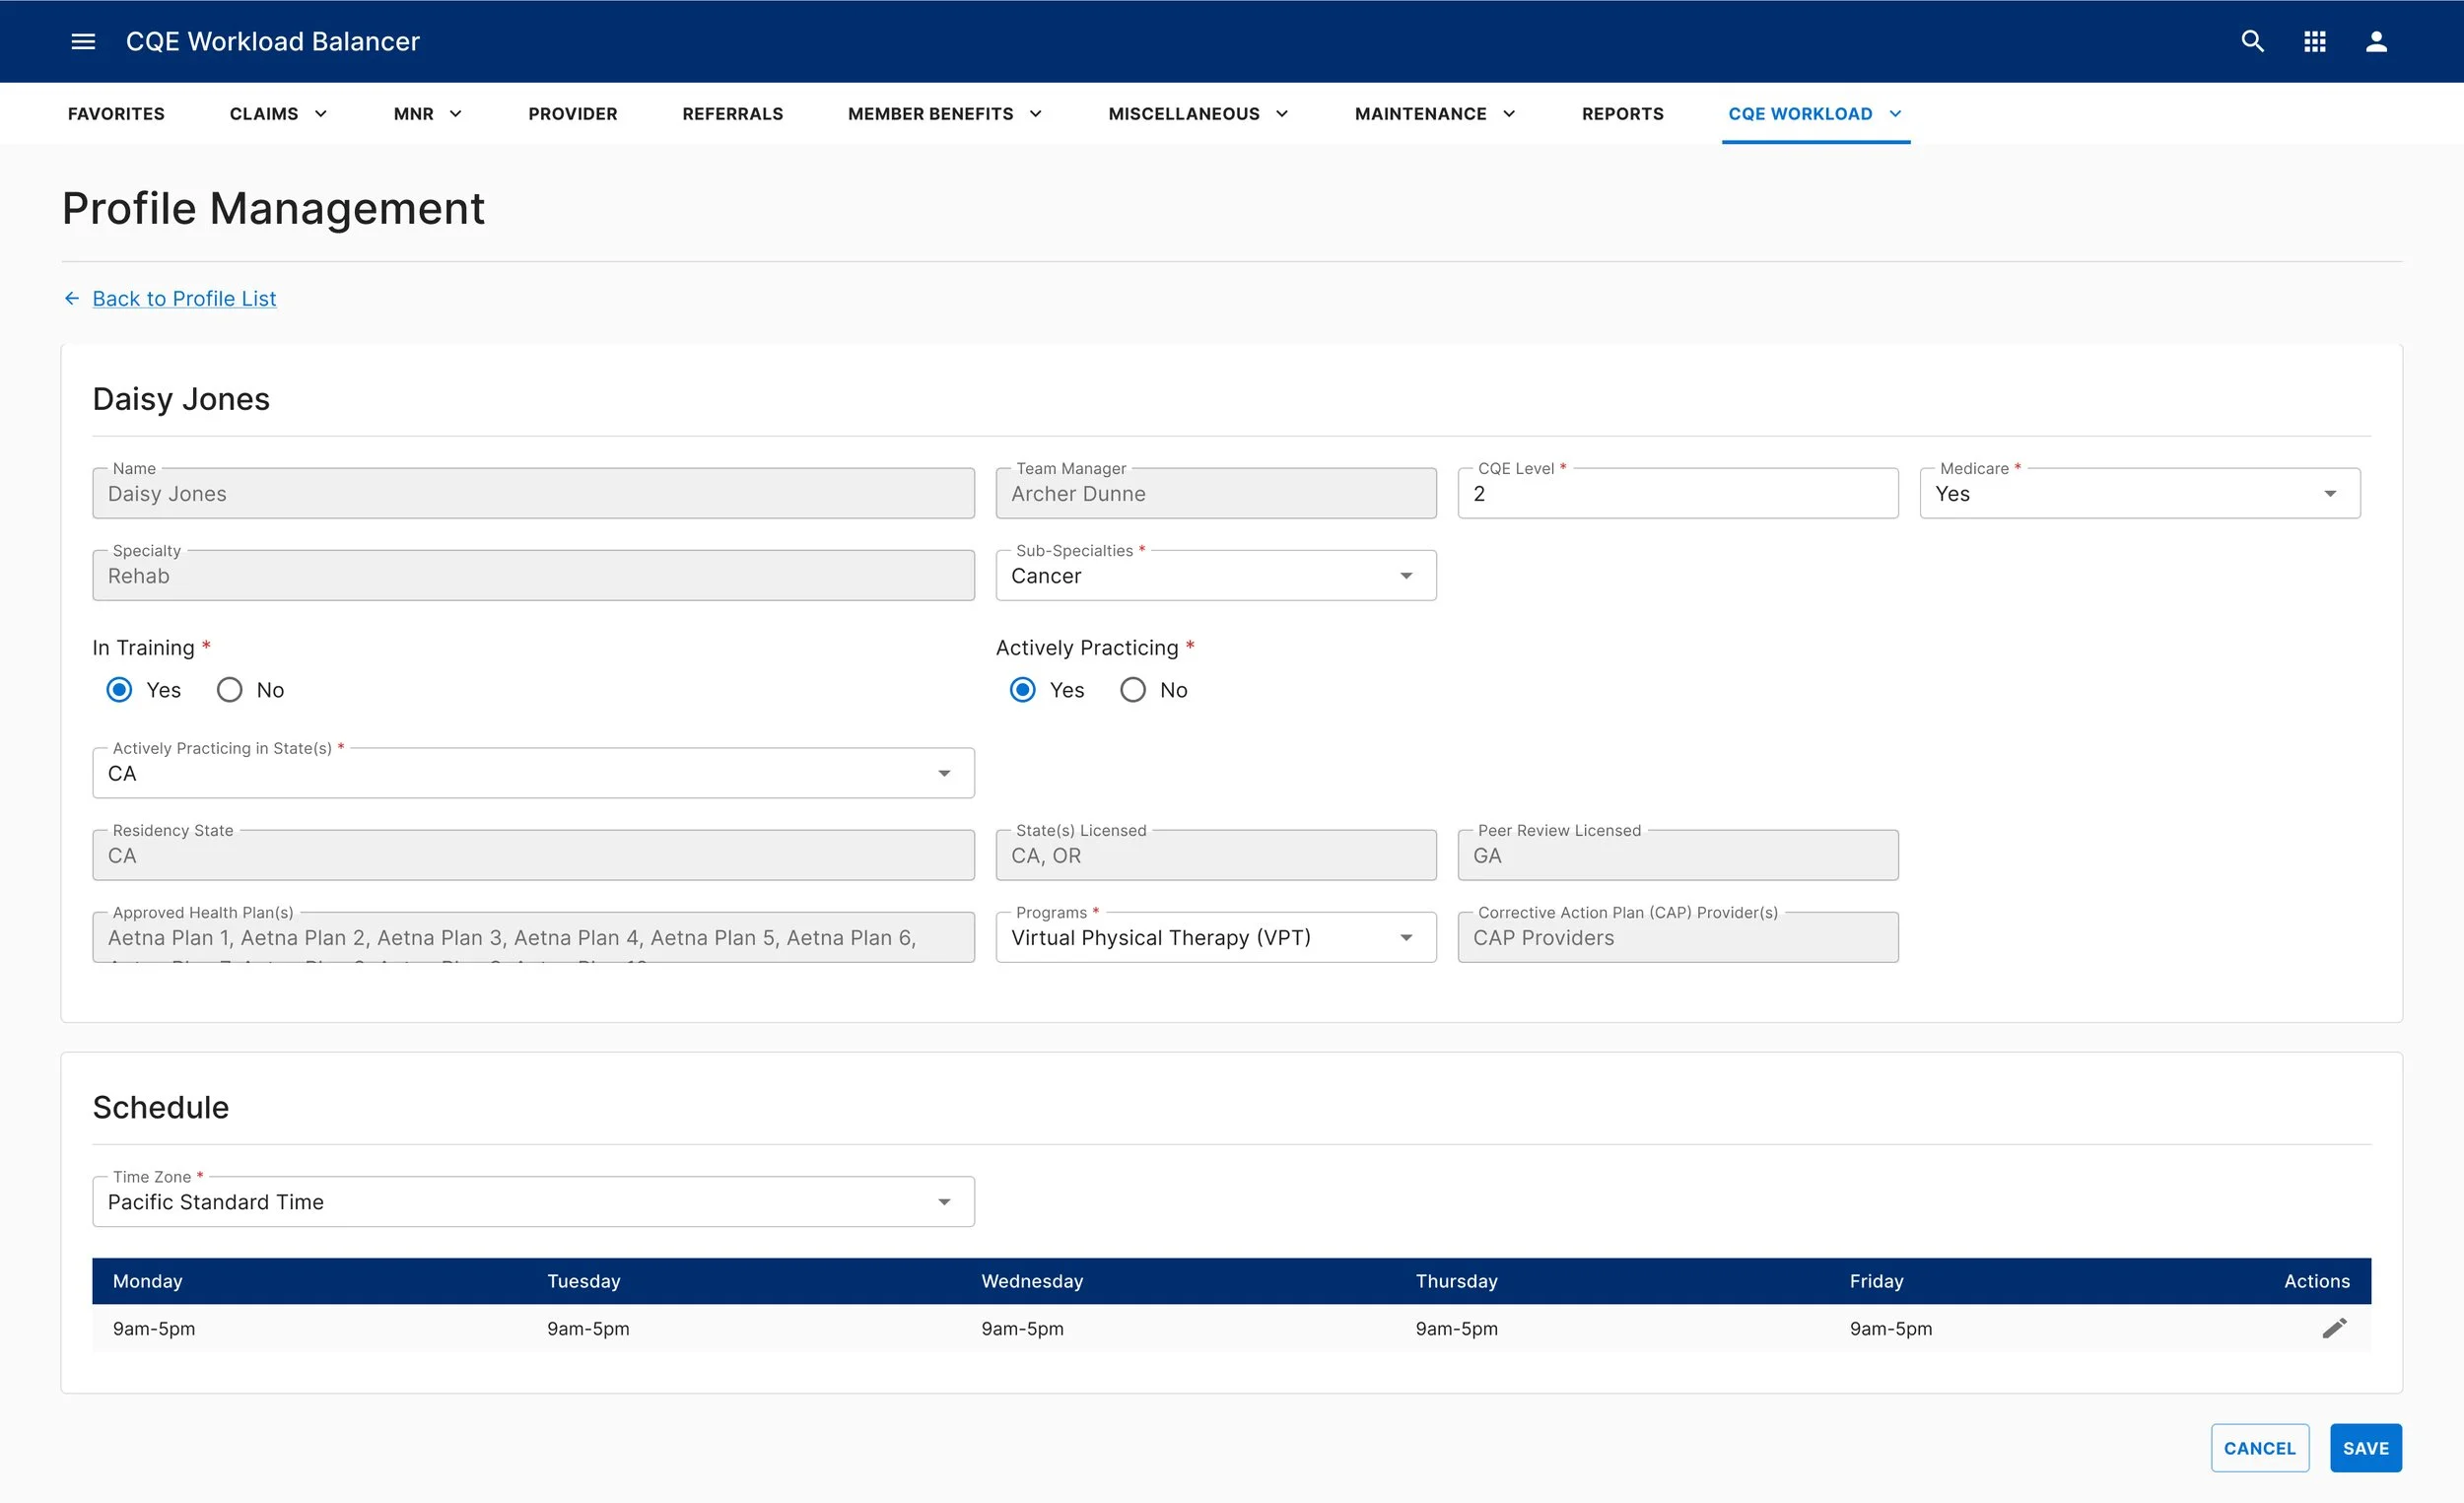Click the CQE Level input field

1677,494
